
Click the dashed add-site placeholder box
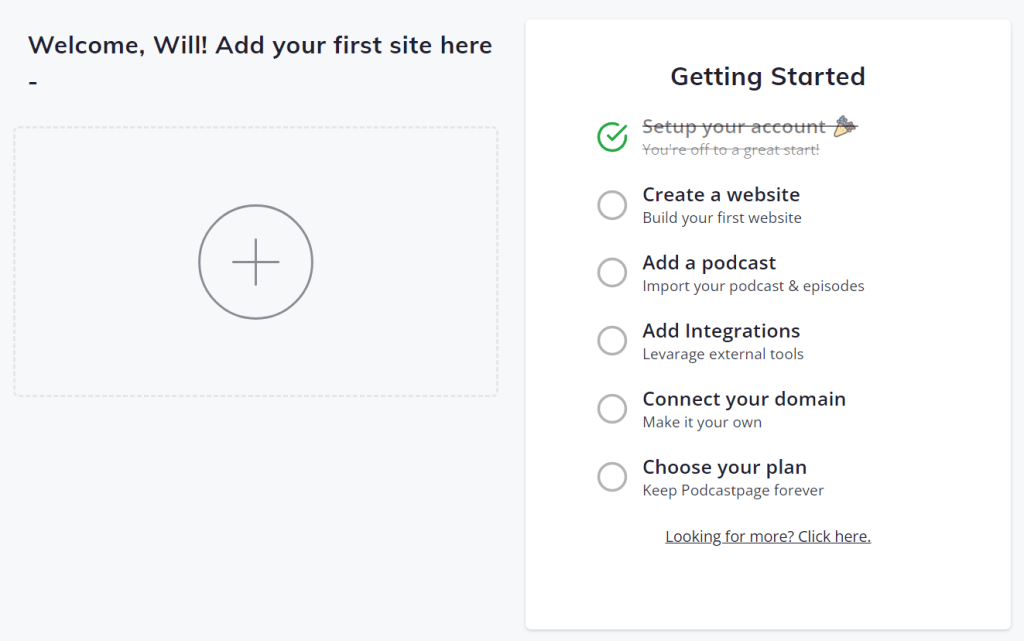click(256, 262)
